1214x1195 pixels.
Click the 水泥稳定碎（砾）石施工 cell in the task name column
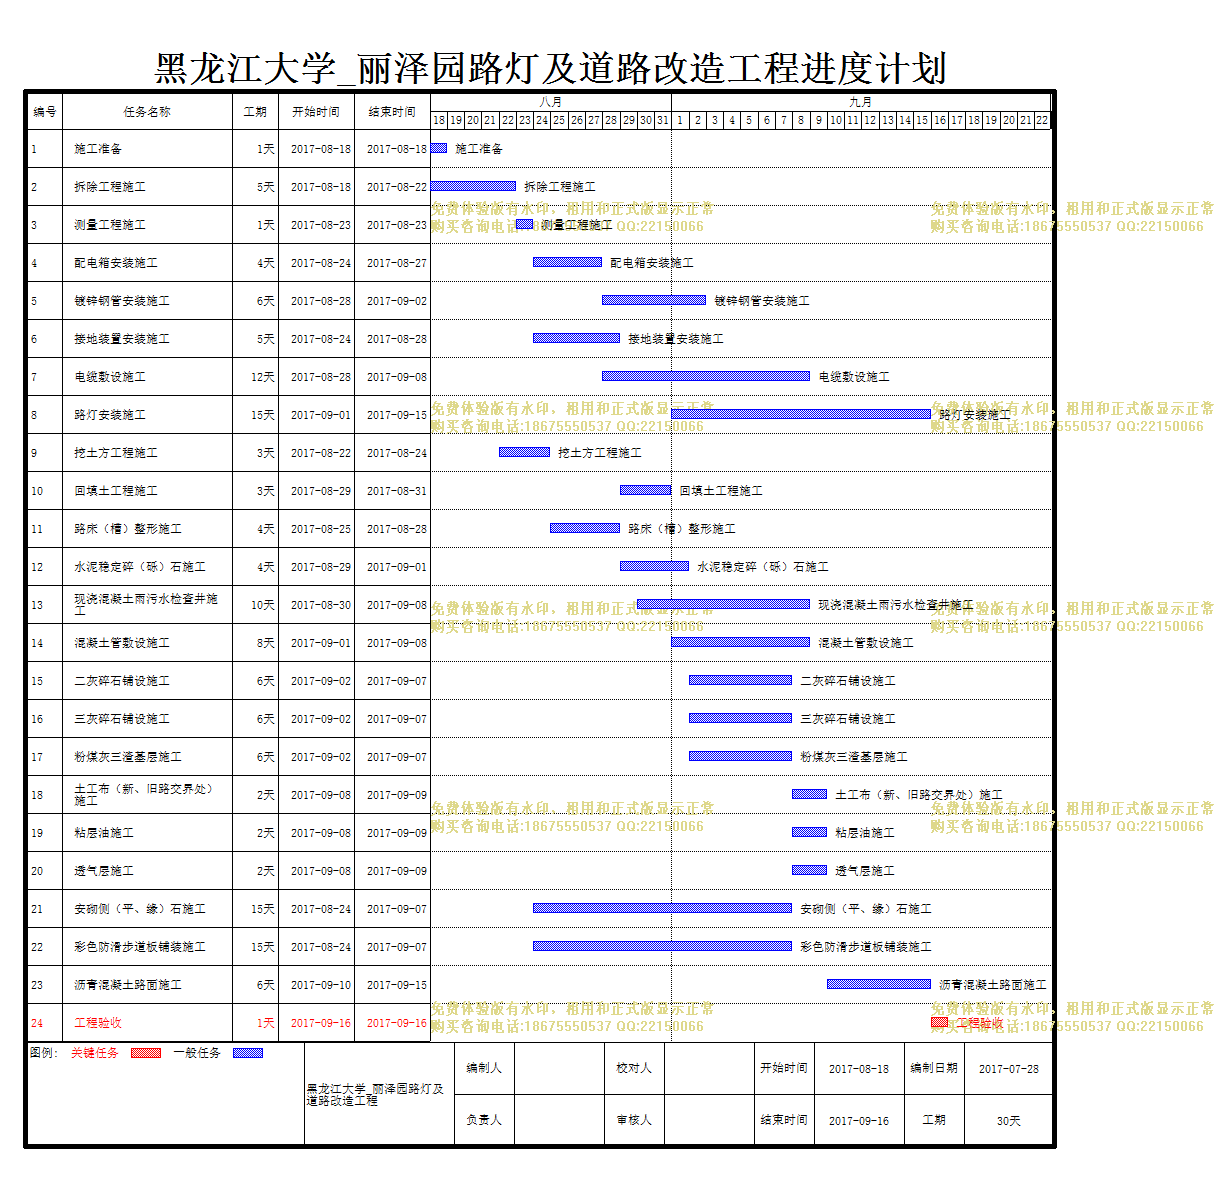(147, 567)
